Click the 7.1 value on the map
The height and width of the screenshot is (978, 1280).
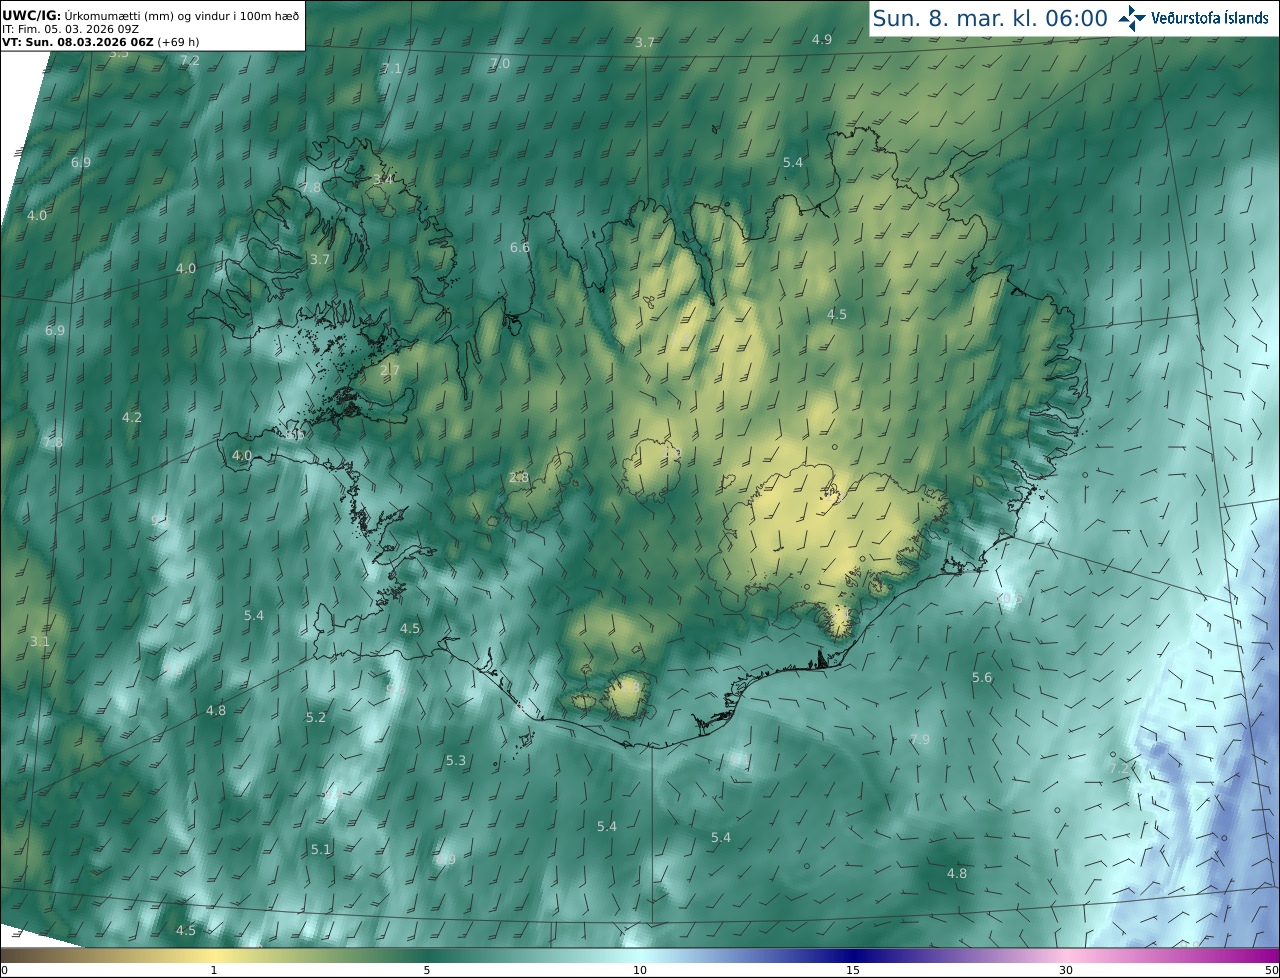(x=391, y=68)
